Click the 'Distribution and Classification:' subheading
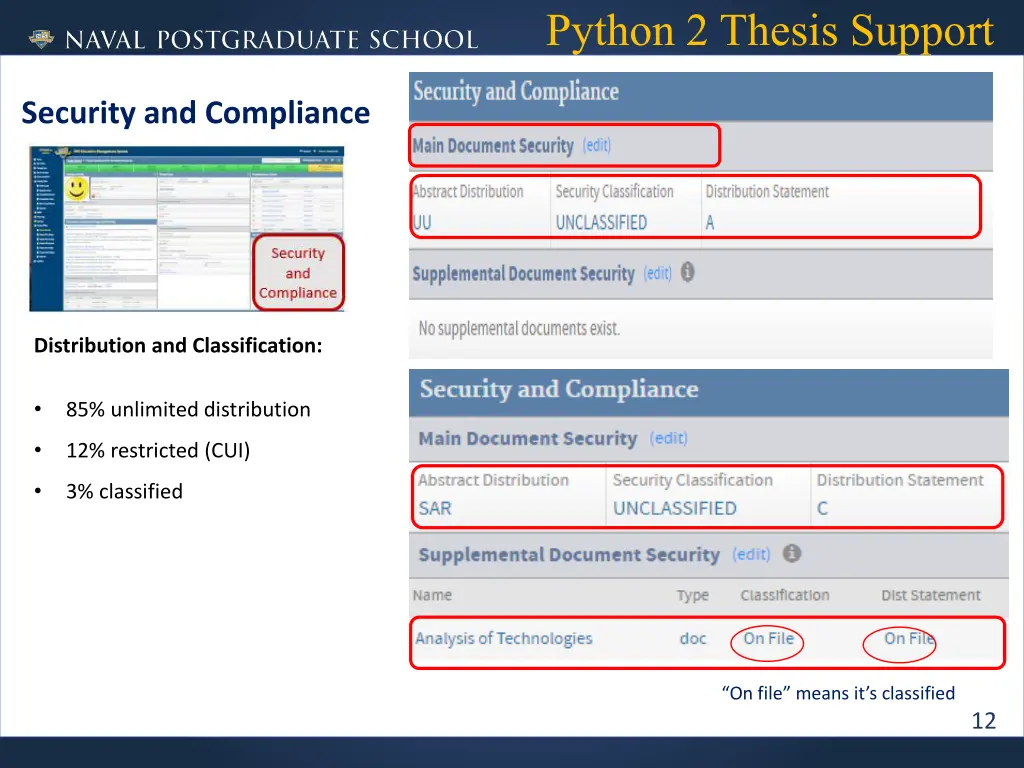The height and width of the screenshot is (768, 1024). (178, 345)
